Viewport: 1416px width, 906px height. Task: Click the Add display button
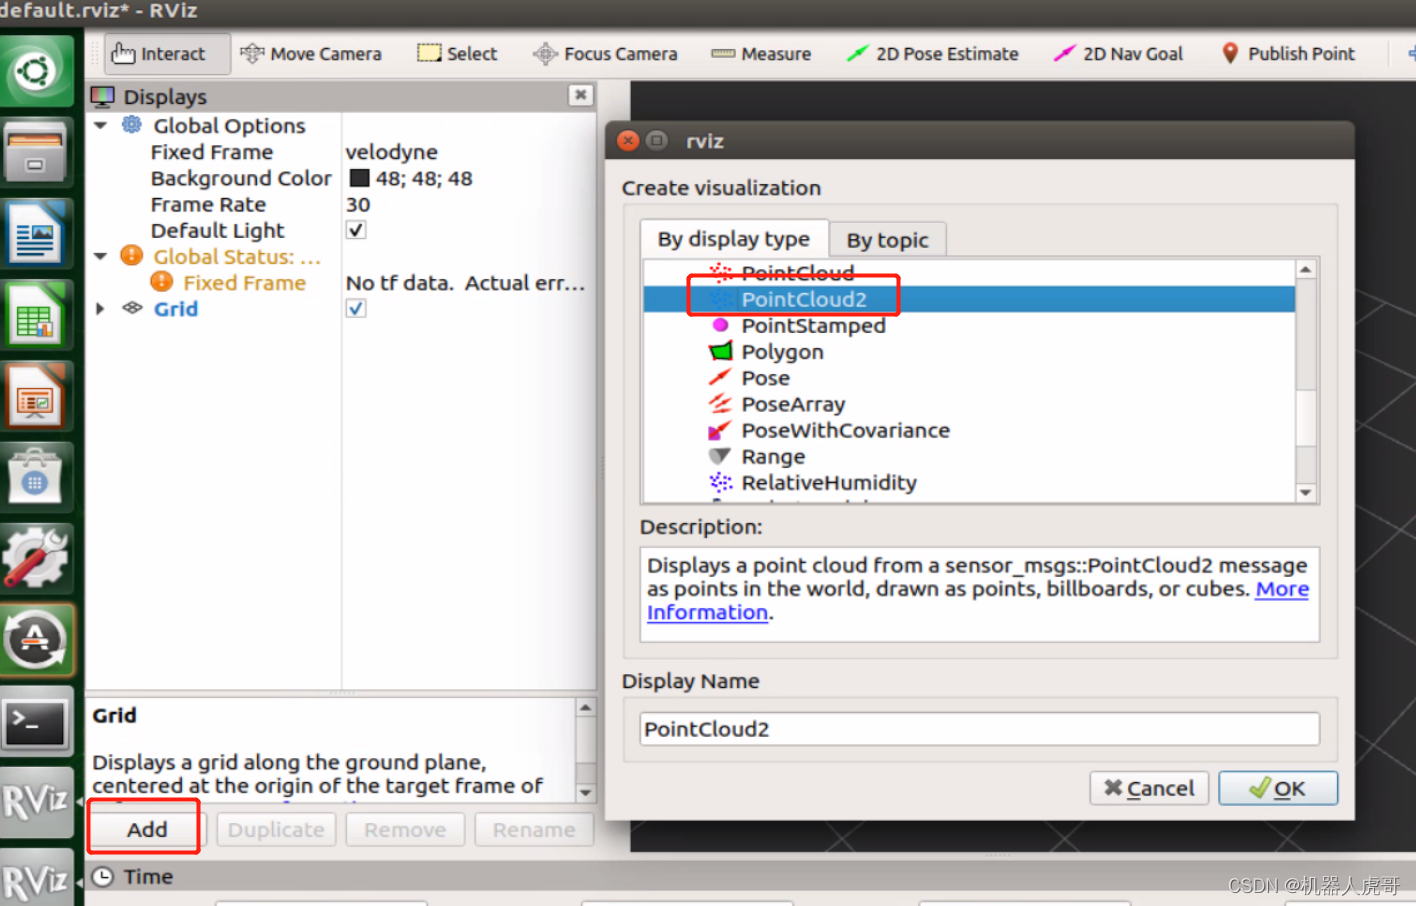[x=147, y=830]
